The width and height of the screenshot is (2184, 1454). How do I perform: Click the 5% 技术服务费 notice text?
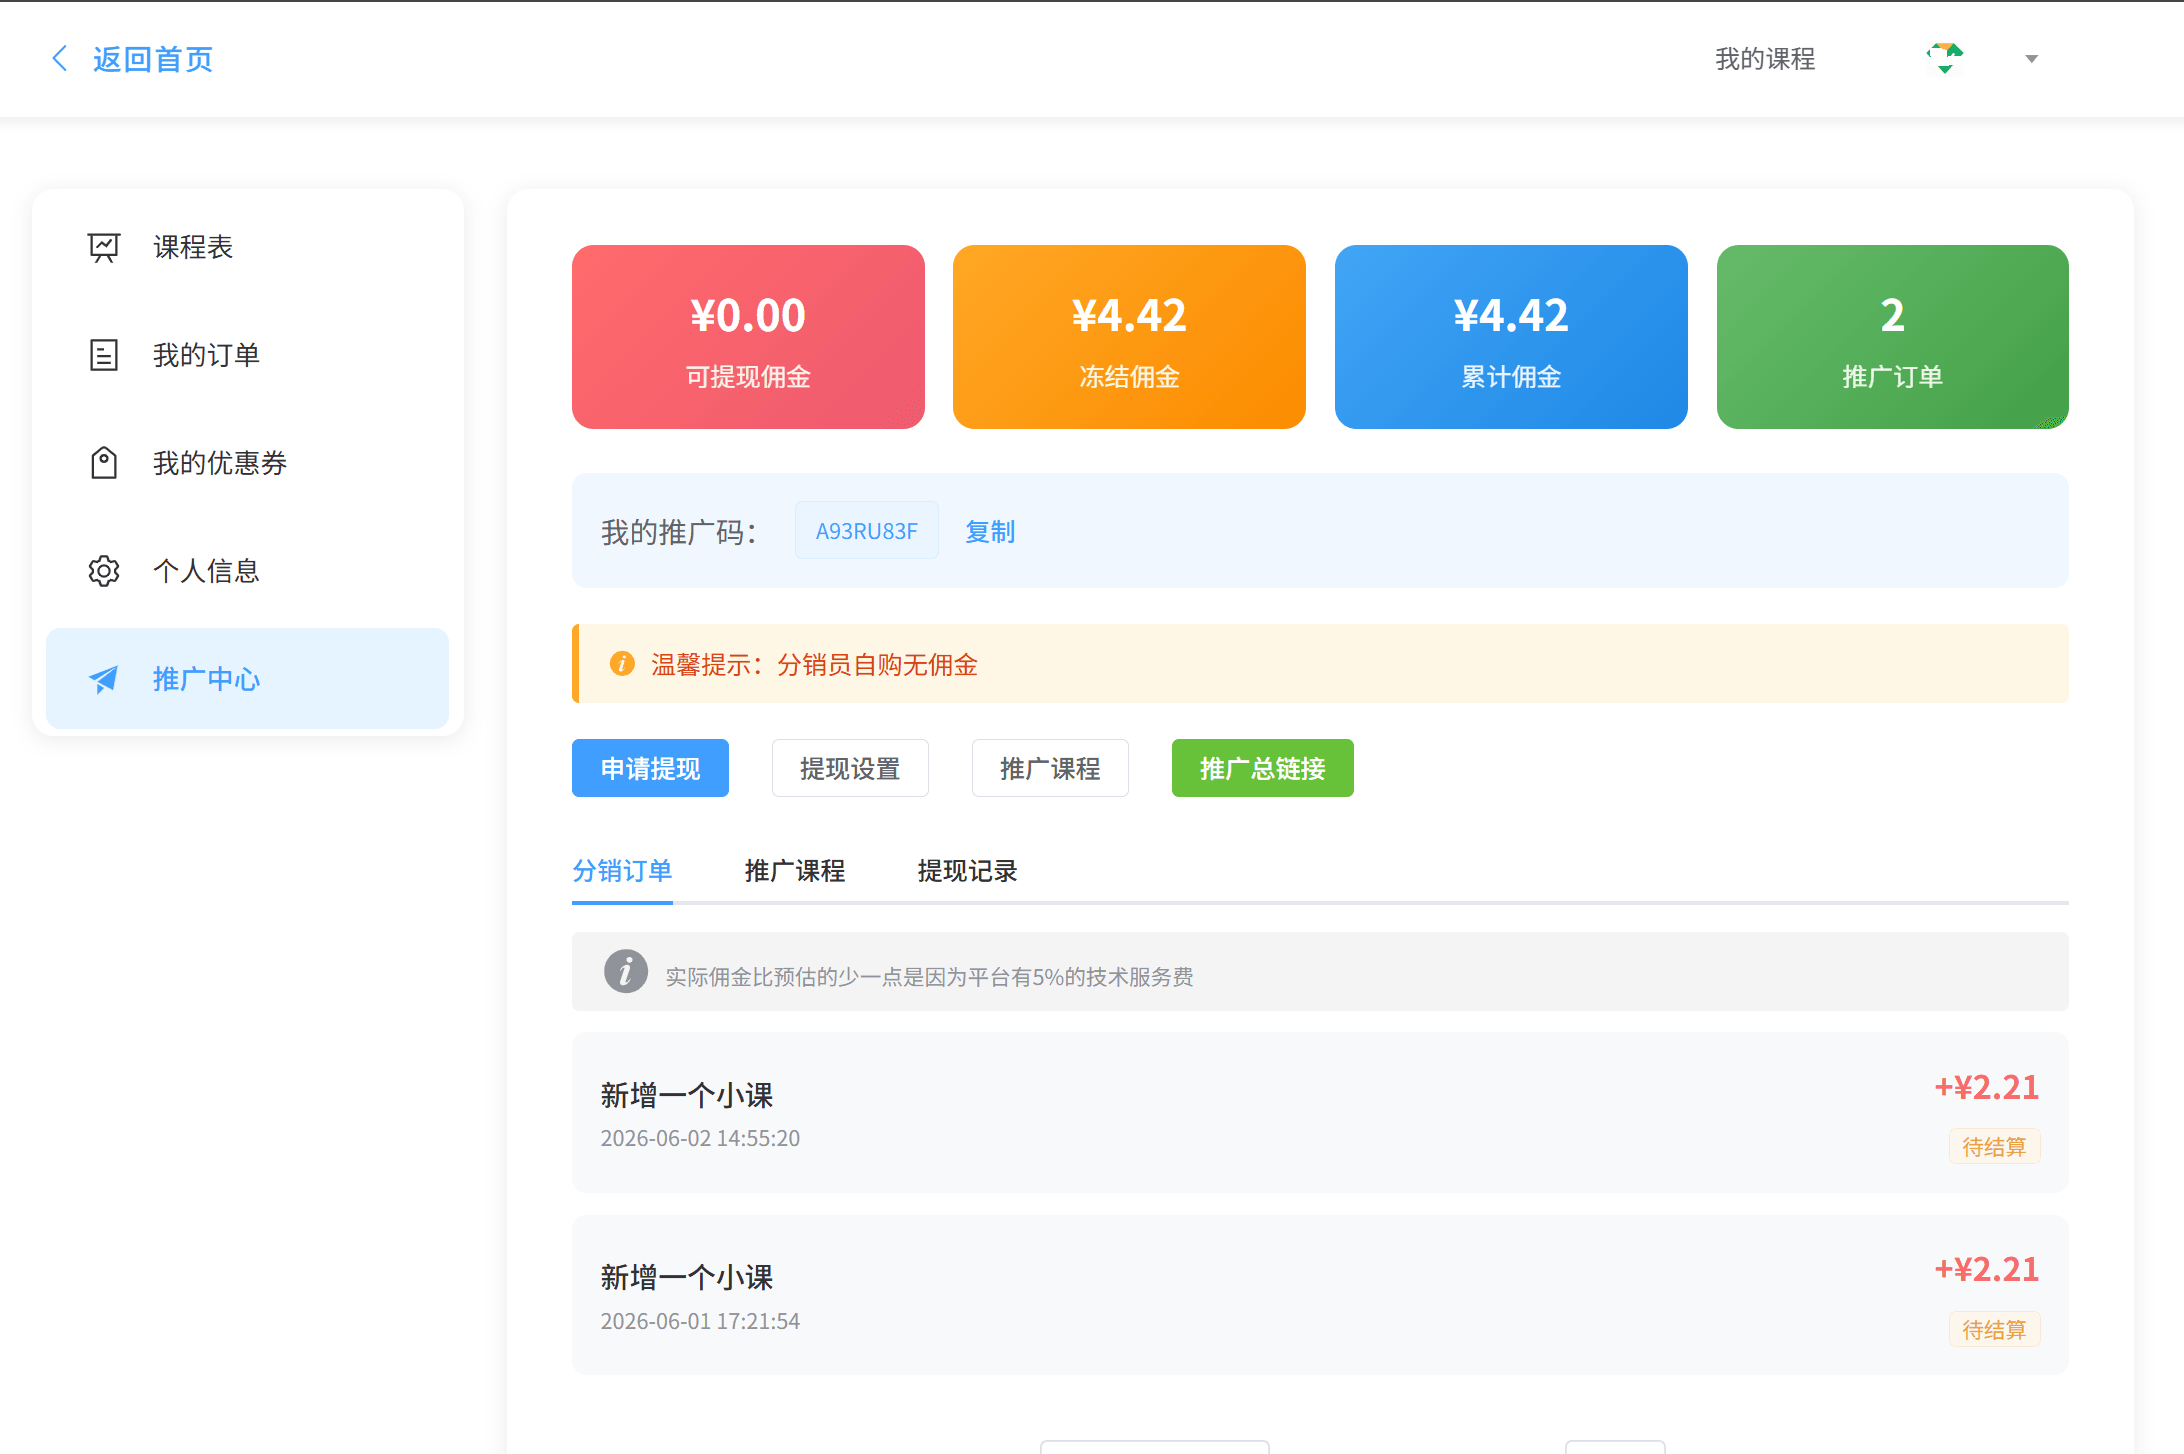(929, 977)
